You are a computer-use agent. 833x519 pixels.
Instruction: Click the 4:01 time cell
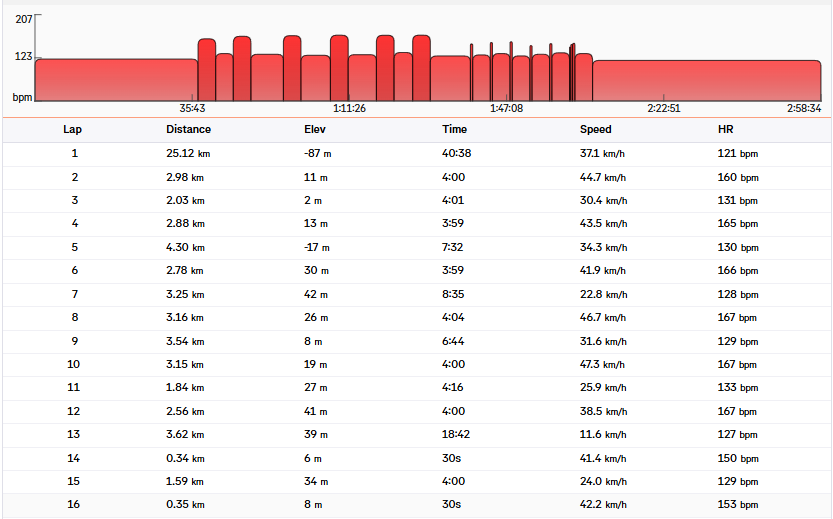tap(453, 200)
